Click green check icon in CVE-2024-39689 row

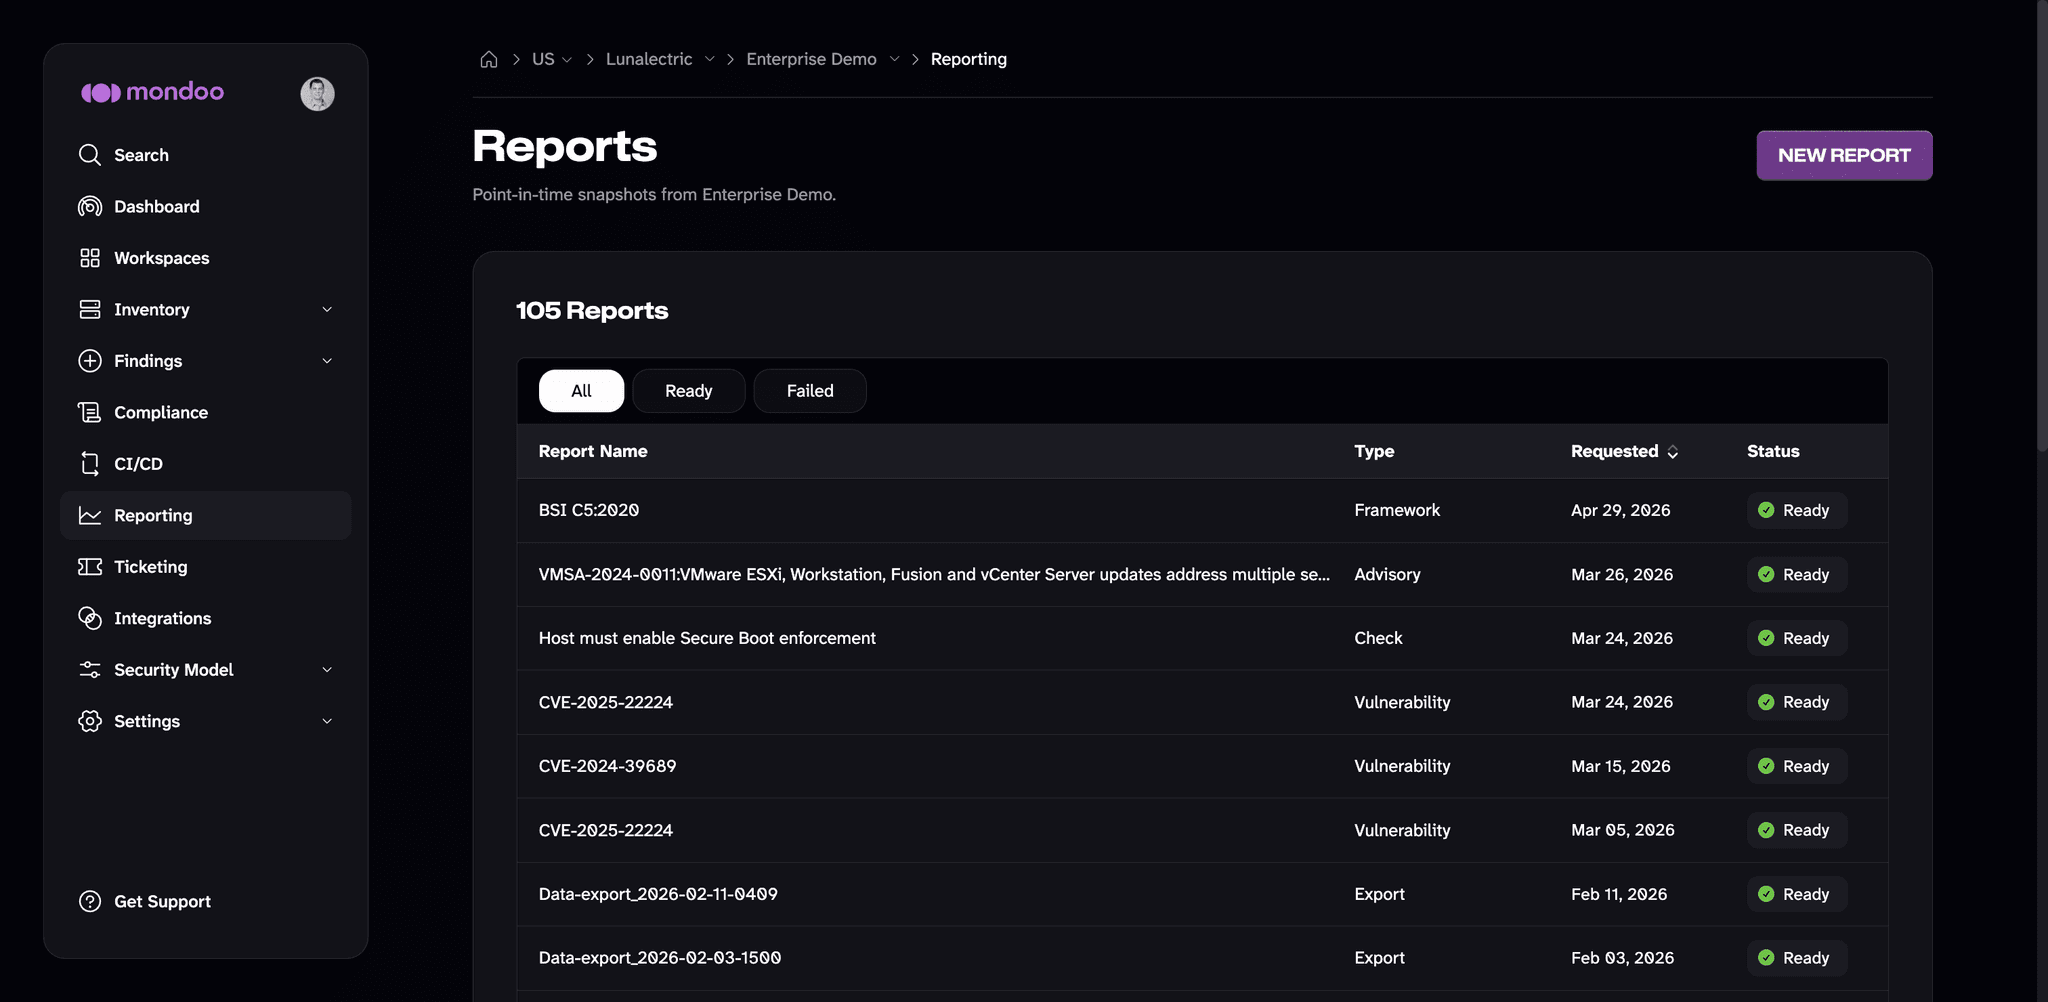(x=1766, y=766)
